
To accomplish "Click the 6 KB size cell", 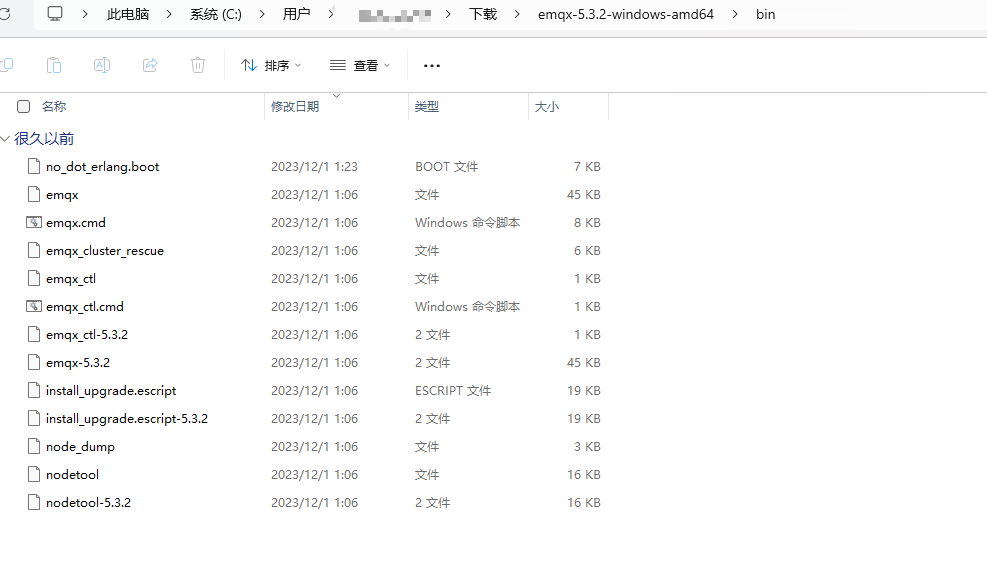I will 587,251.
